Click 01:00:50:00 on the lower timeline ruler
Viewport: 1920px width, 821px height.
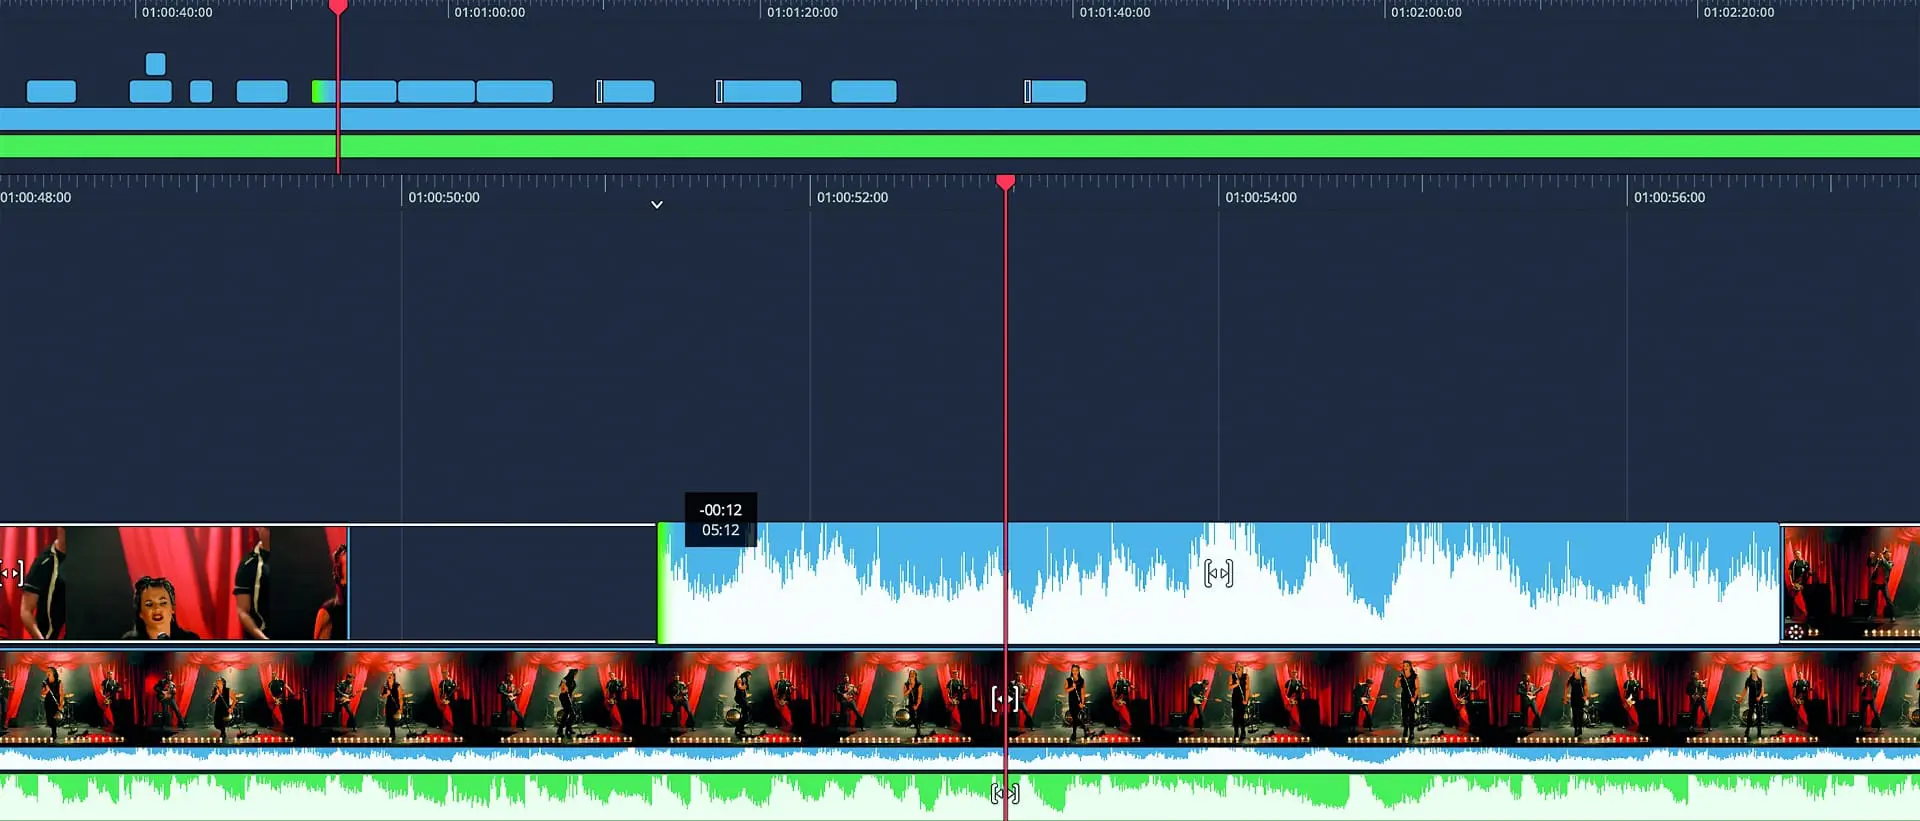pos(443,197)
